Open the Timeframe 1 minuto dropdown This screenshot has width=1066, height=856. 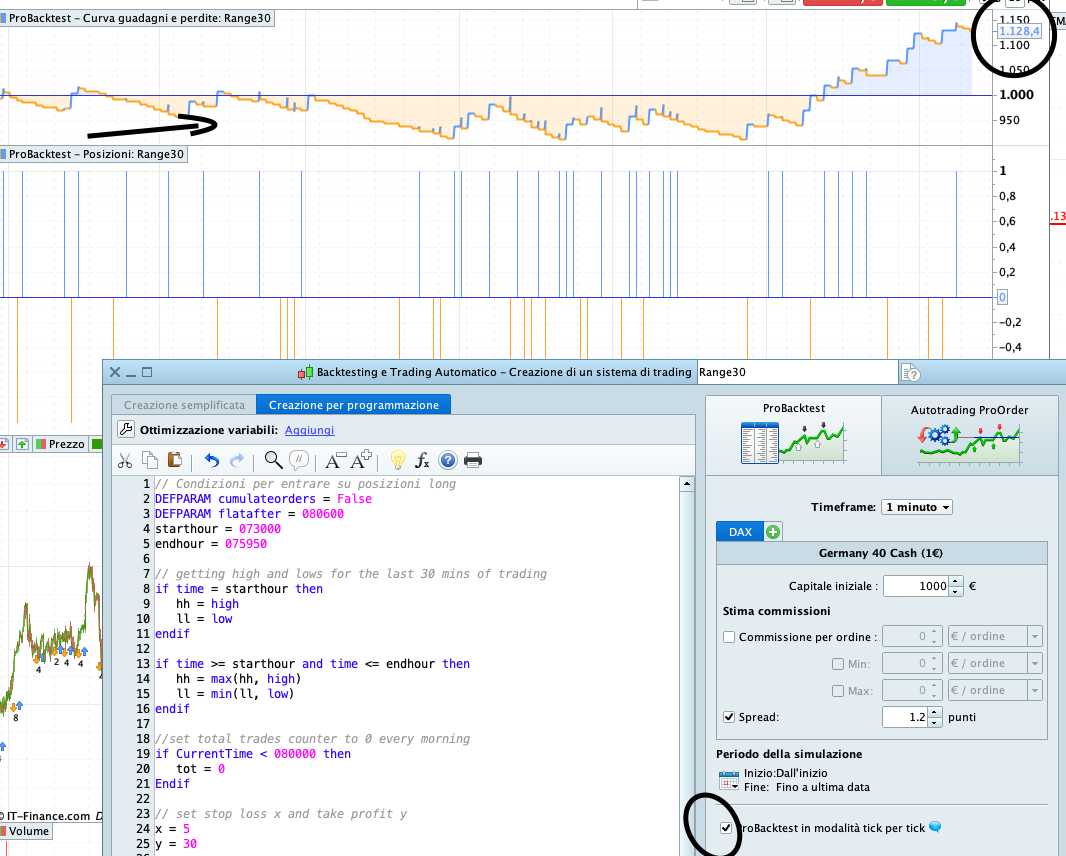click(917, 507)
